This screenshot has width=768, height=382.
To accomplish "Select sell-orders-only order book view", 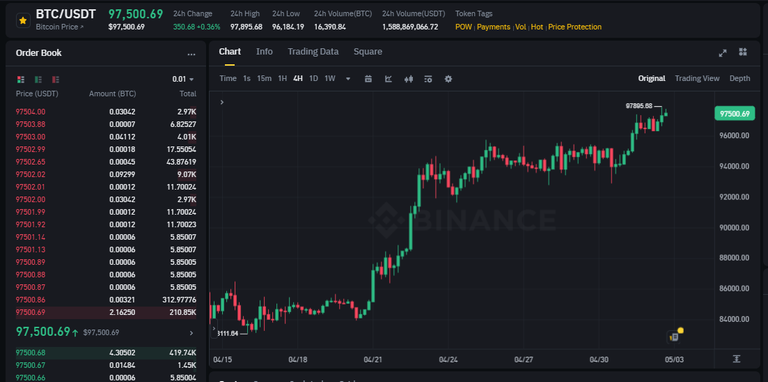I will [56, 79].
